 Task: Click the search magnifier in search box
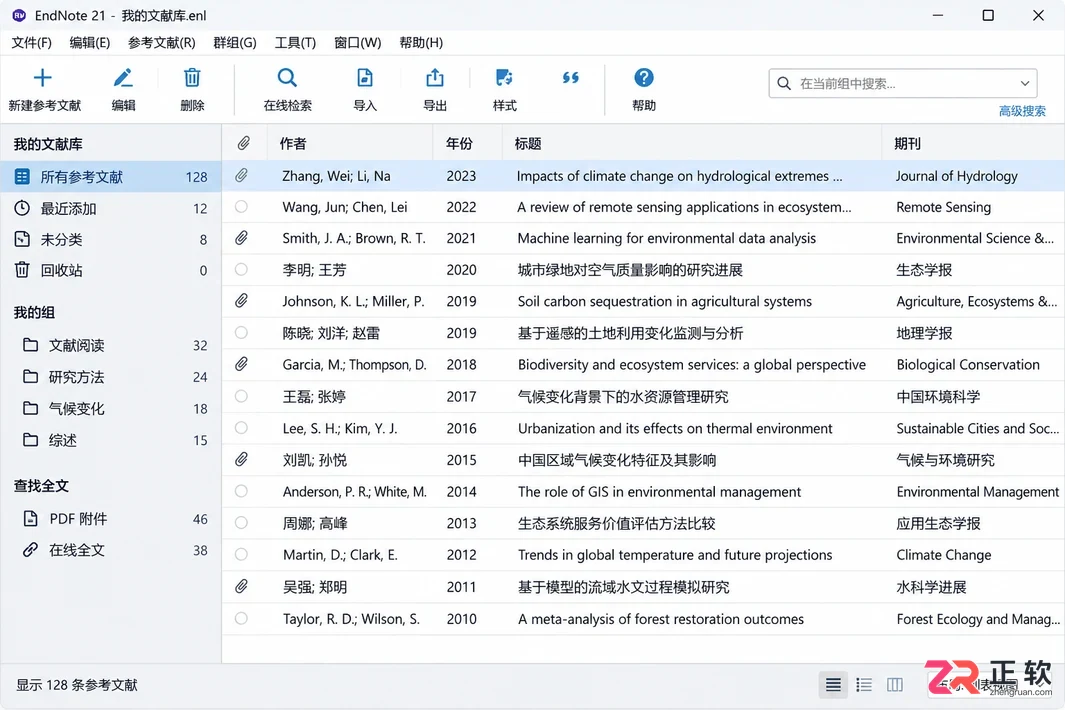784,84
